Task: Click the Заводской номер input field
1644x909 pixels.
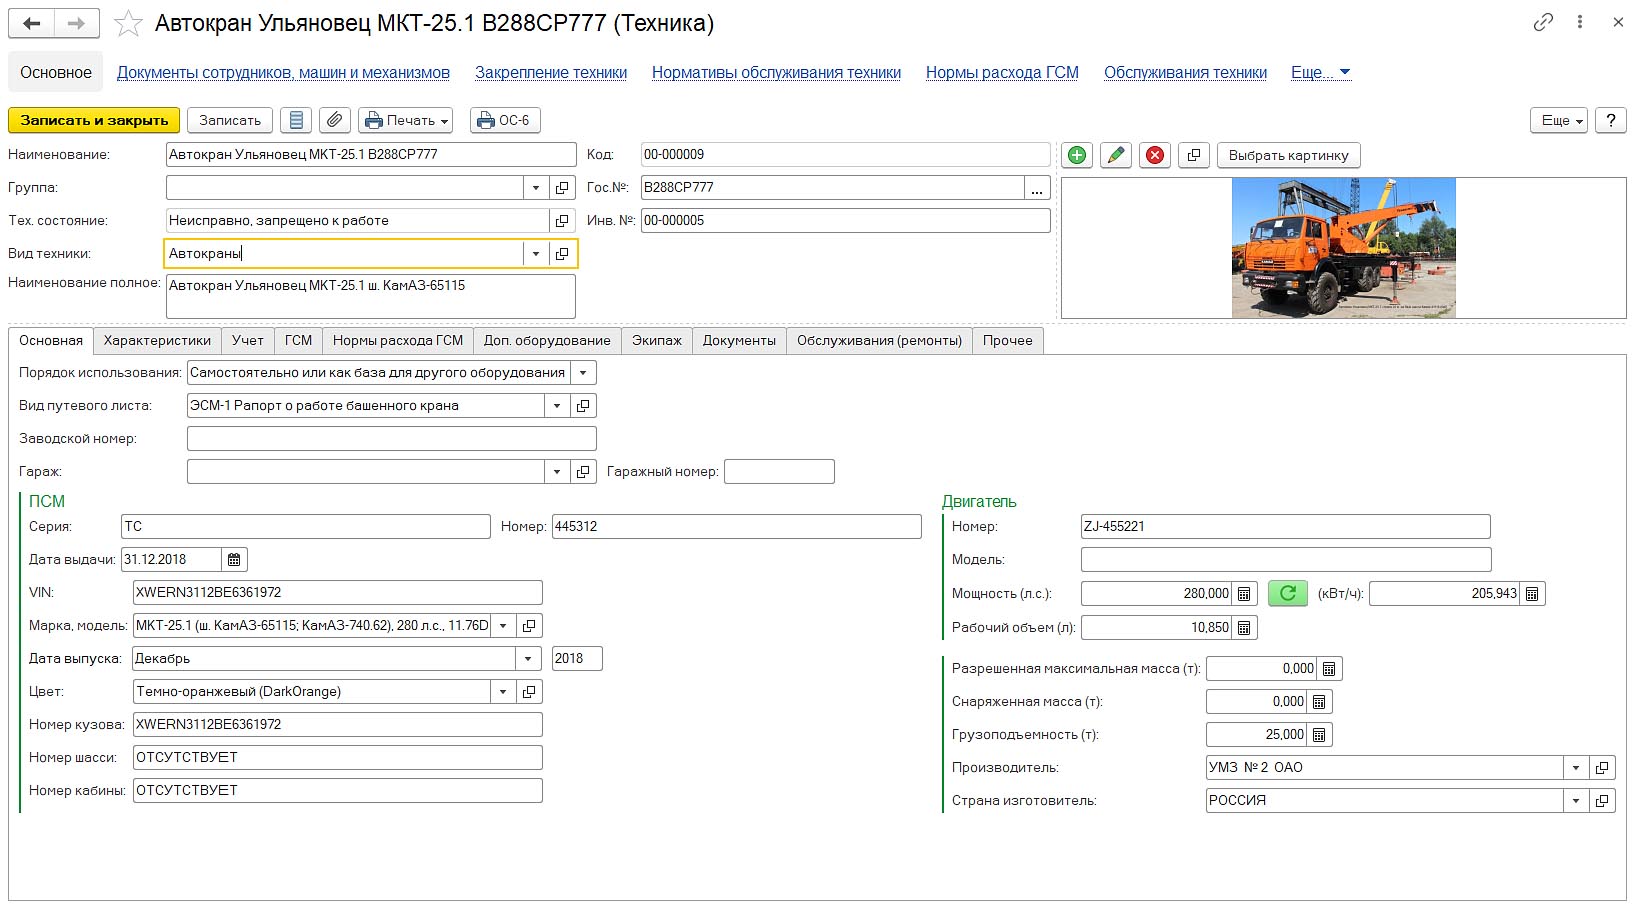Action: [x=392, y=439]
